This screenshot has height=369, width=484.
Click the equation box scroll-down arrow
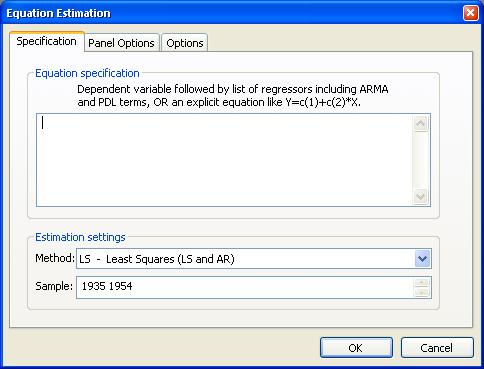pyautogui.click(x=421, y=196)
